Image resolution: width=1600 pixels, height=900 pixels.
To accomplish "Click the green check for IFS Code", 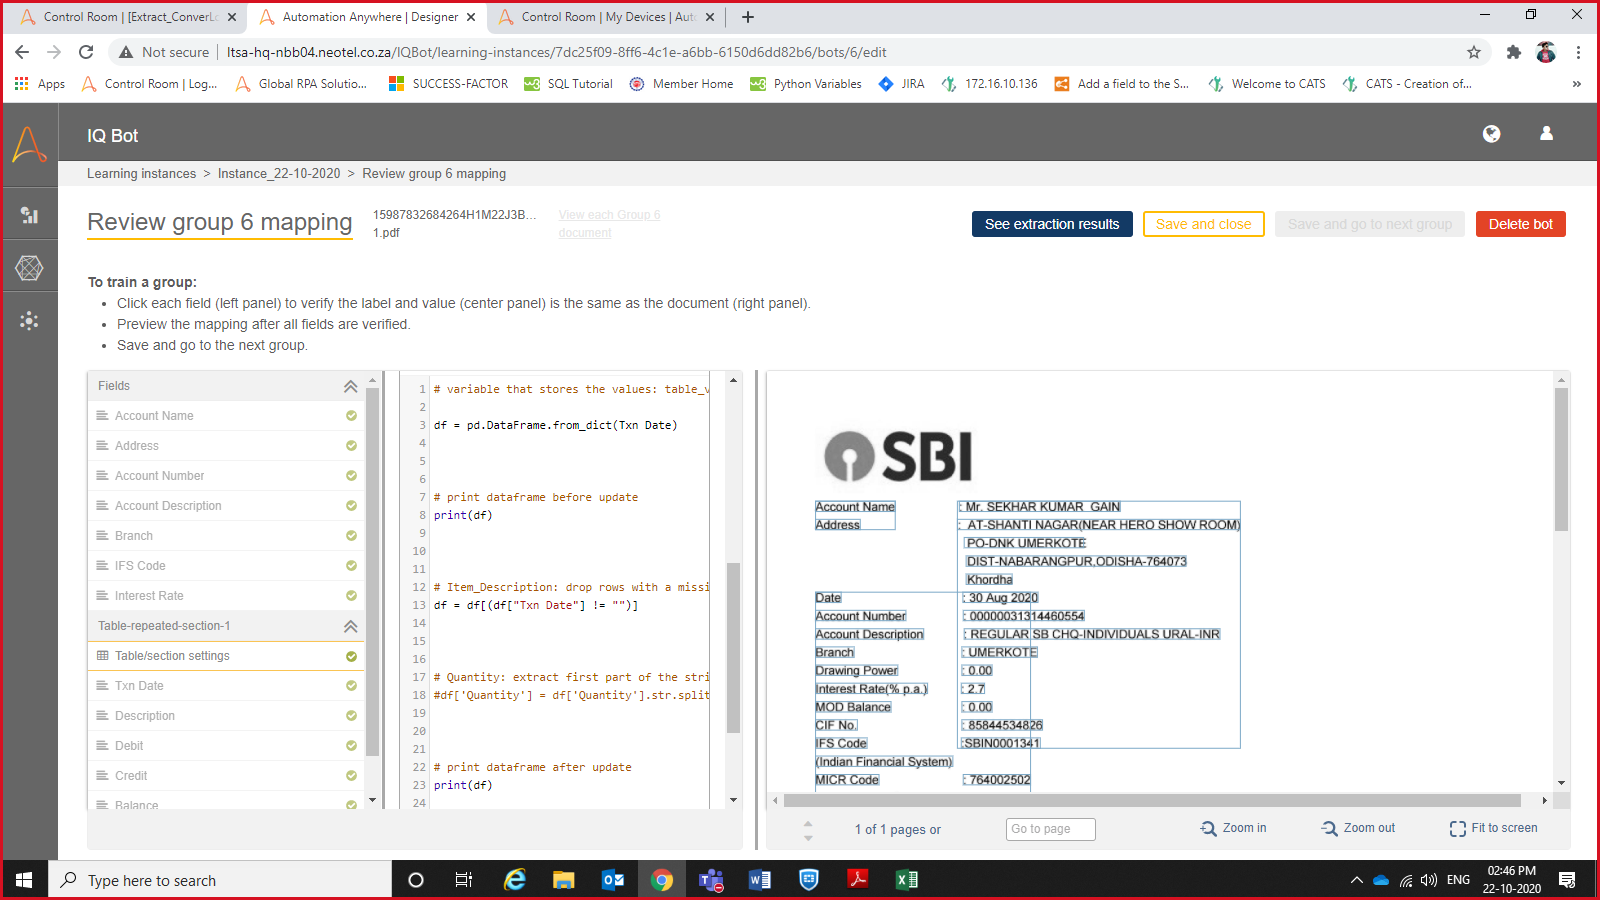I will click(351, 566).
